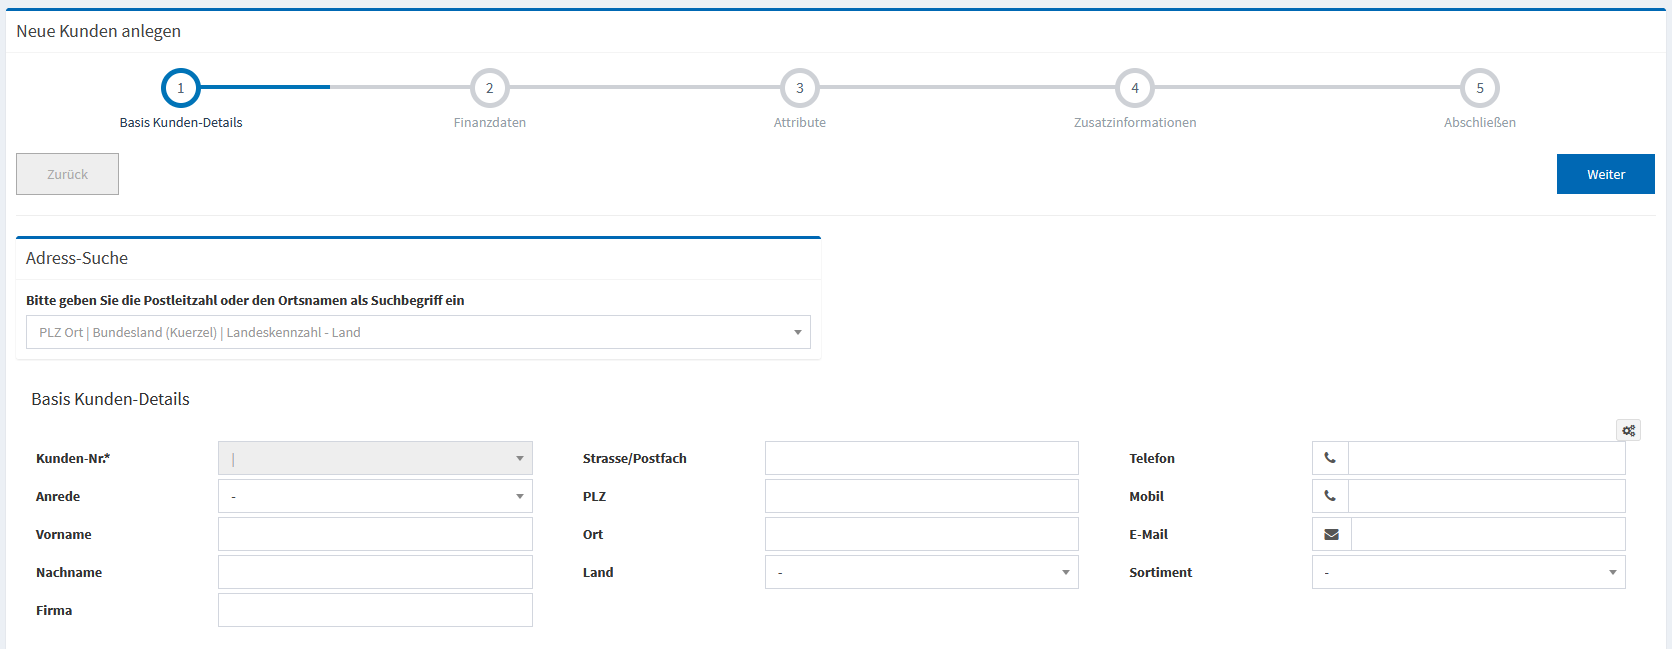Expand the Sortiment dropdown
The image size is (1672, 649).
[x=1468, y=572]
